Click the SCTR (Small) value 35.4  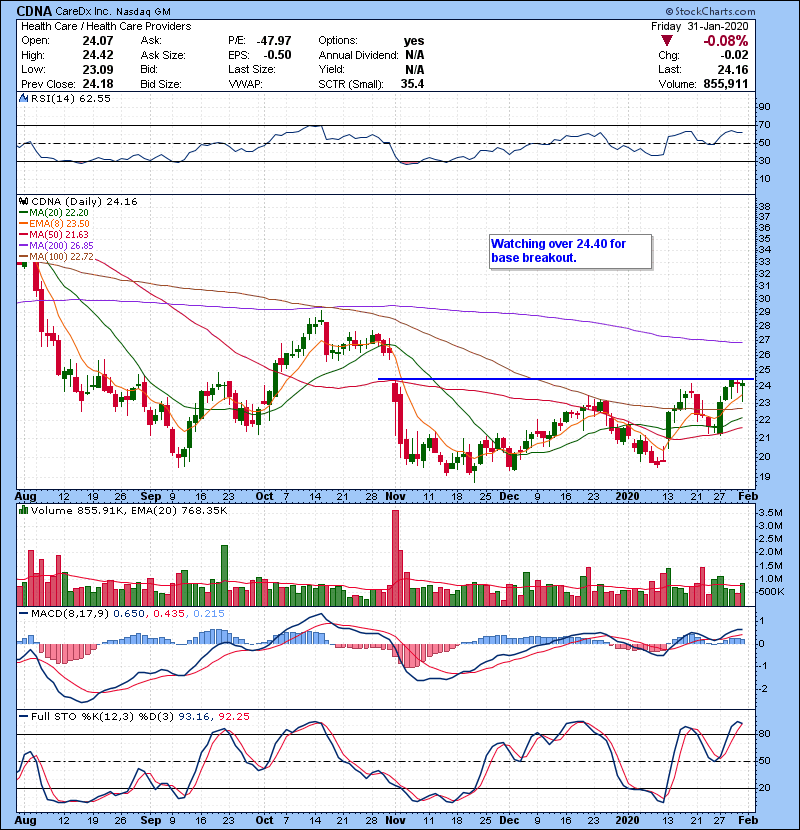click(412, 84)
